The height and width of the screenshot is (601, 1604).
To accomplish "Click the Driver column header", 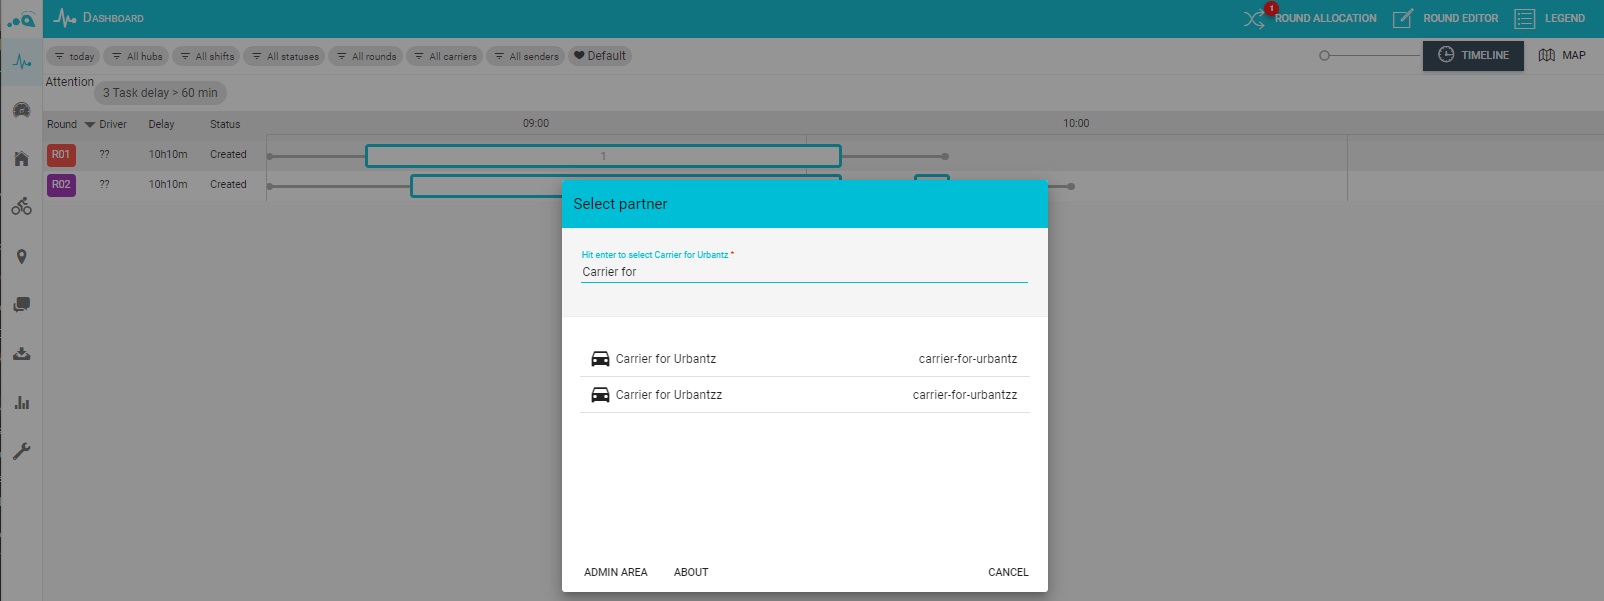I will (x=113, y=125).
